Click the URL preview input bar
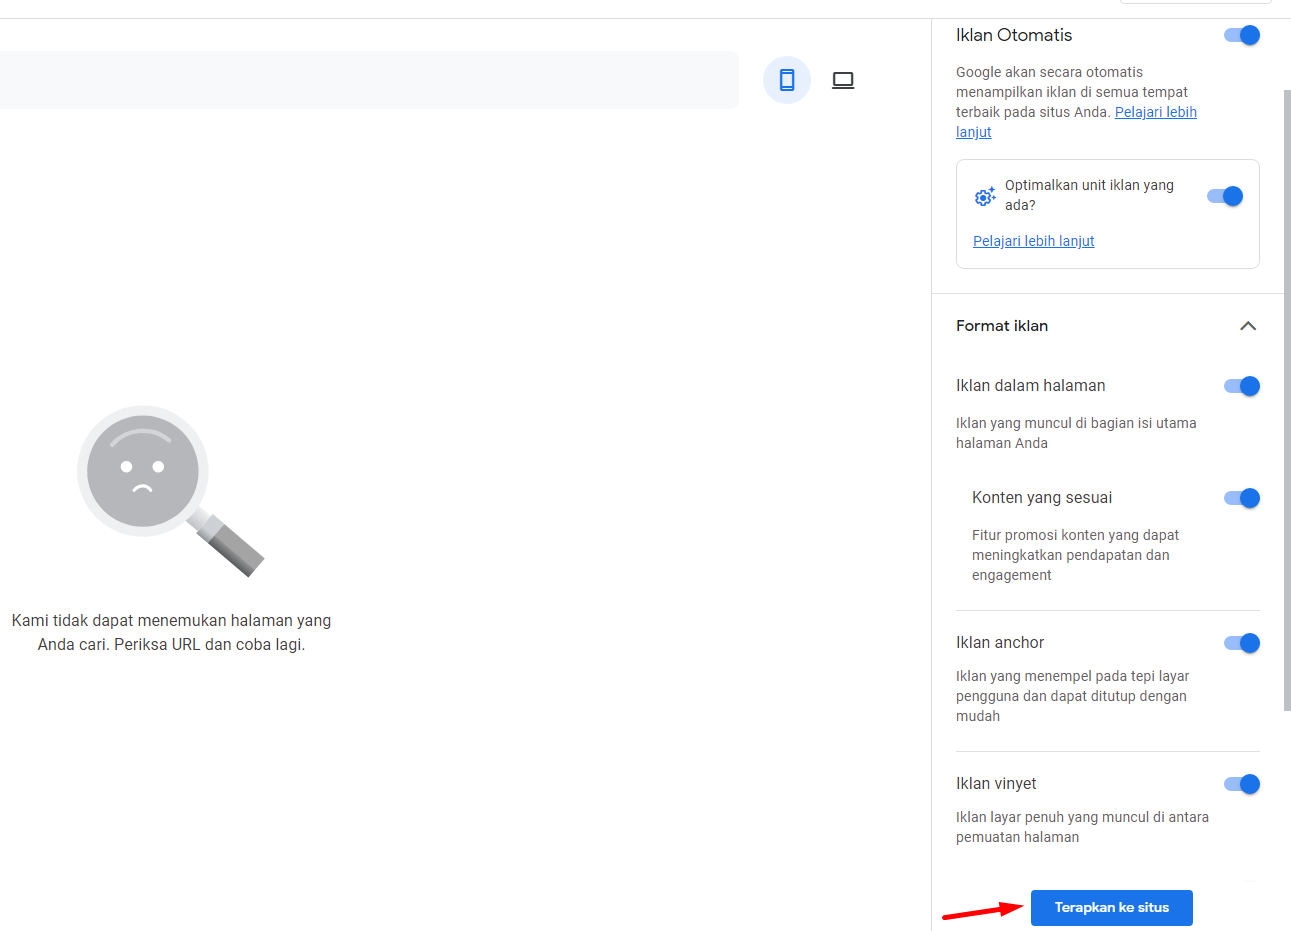This screenshot has height=931, width=1291. (x=369, y=80)
